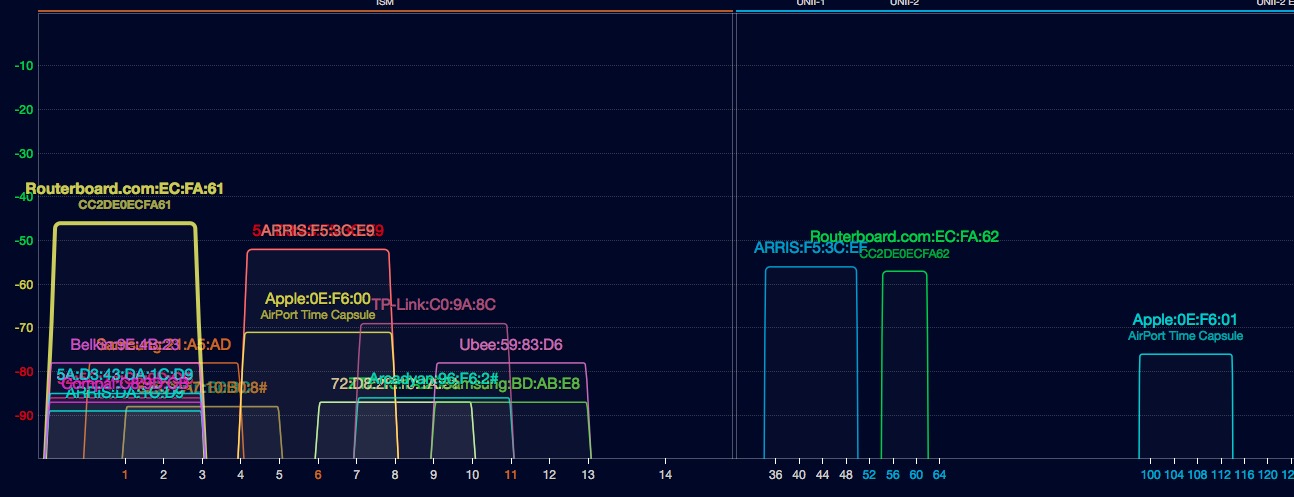The width and height of the screenshot is (1294, 497).
Task: Click the -70 dBm axis value
Action: point(24,328)
